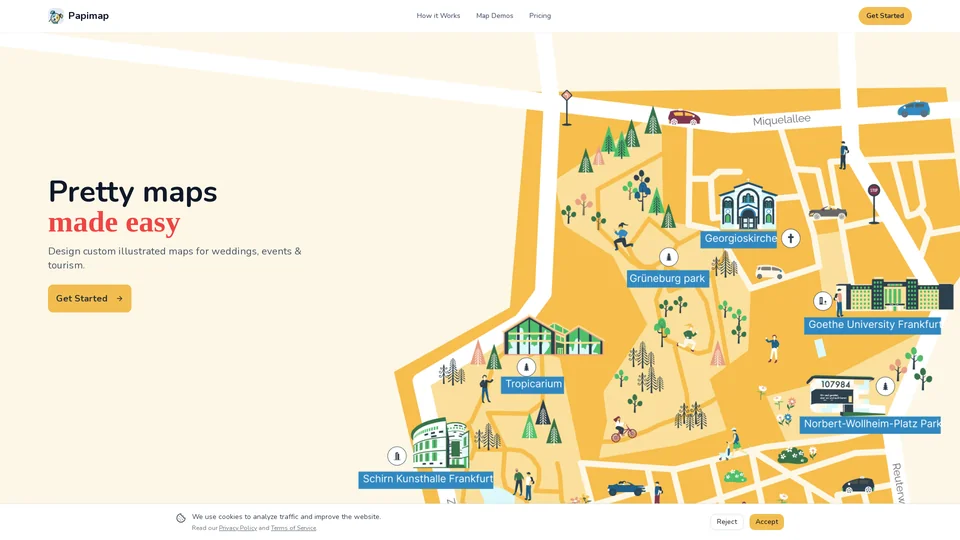
Task: Click the Goethe University building illustration
Action: tap(898, 294)
